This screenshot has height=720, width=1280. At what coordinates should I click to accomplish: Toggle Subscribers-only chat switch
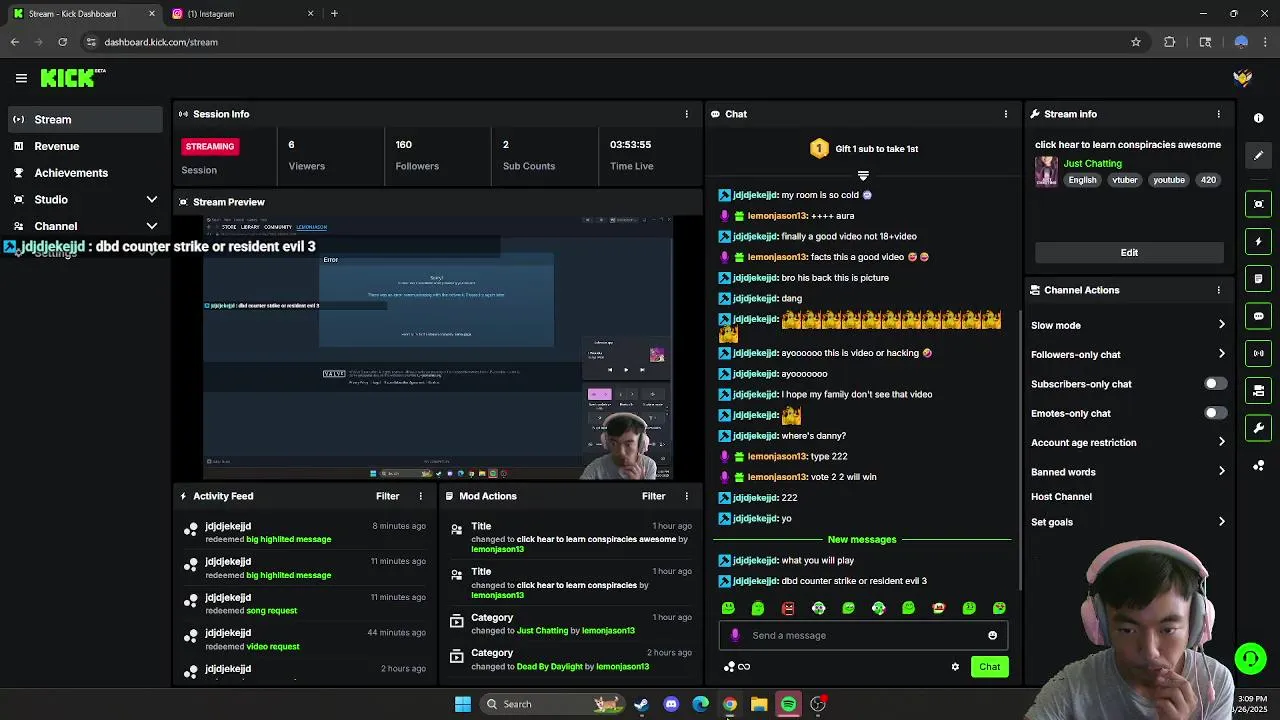pyautogui.click(x=1215, y=384)
